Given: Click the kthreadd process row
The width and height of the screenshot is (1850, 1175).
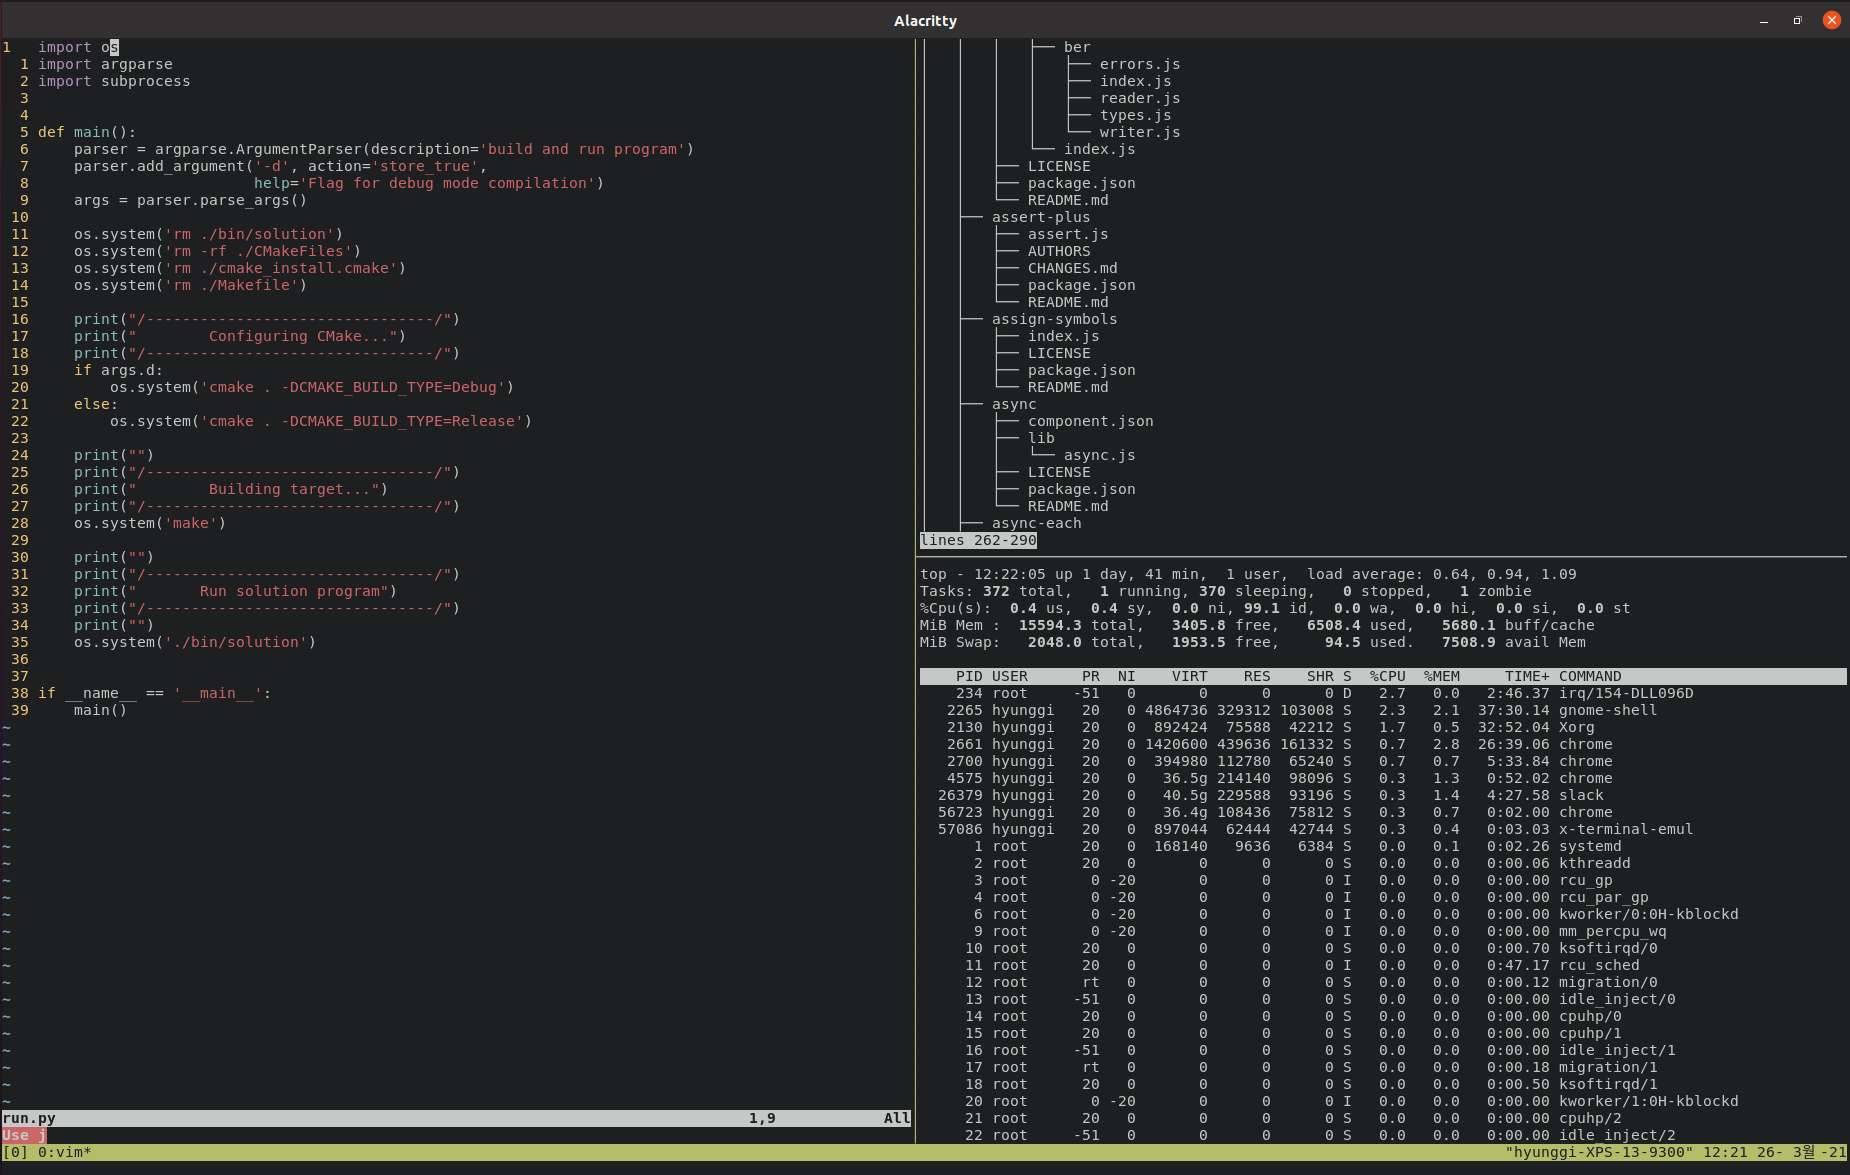Looking at the screenshot, I should [x=1383, y=863].
